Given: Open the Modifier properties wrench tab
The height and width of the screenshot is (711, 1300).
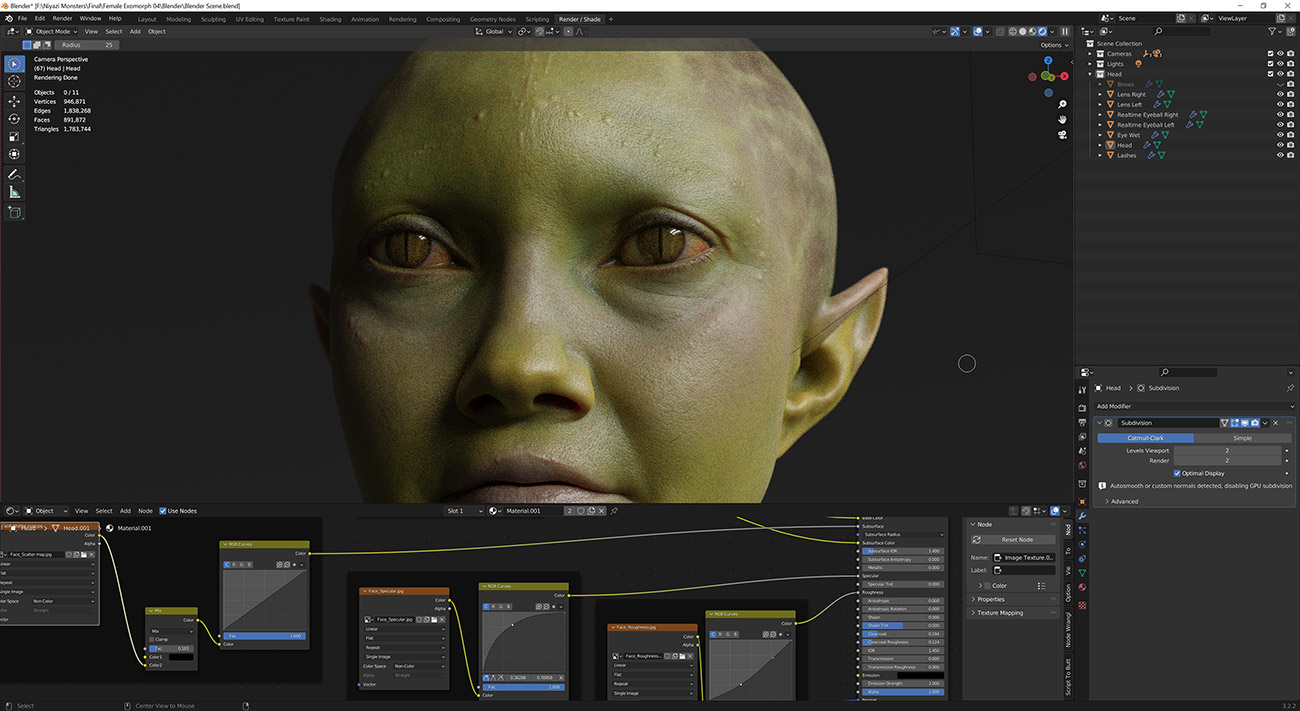Looking at the screenshot, I should point(1082,514).
